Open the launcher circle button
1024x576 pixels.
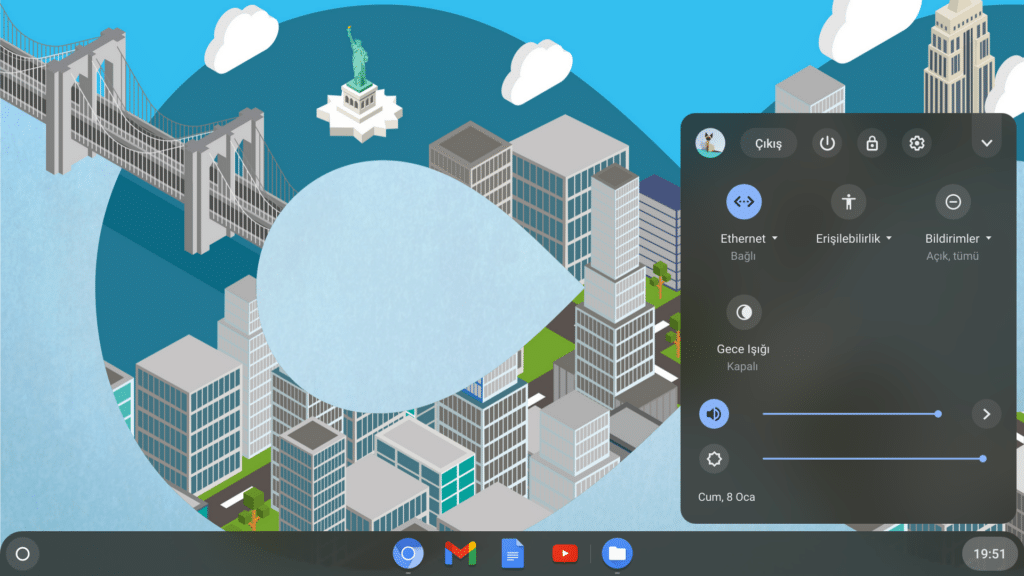pyautogui.click(x=22, y=554)
